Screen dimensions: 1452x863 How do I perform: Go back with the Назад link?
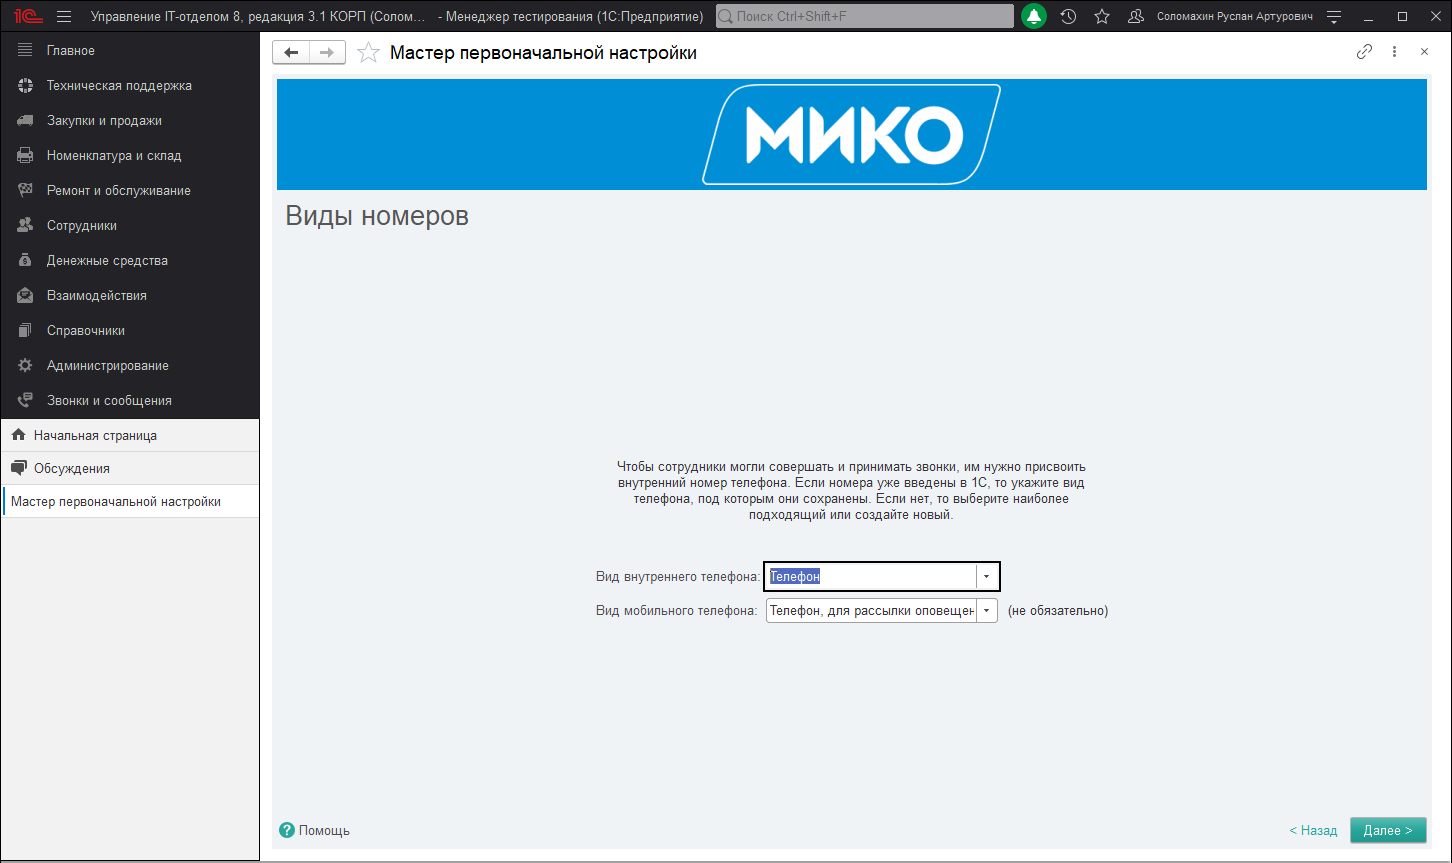(1313, 831)
